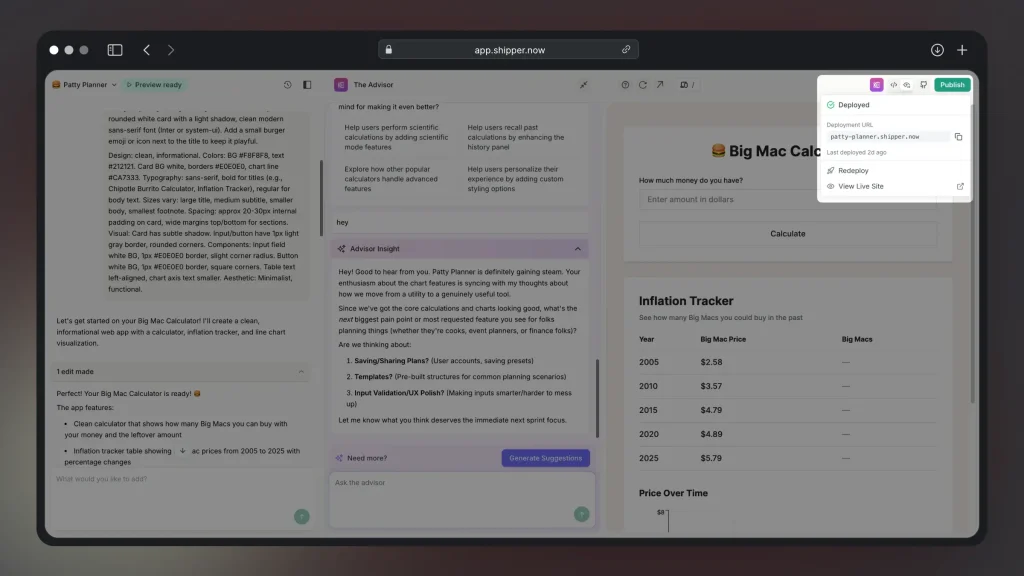Click Templates? list item
The height and width of the screenshot is (576, 1024).
(x=460, y=377)
